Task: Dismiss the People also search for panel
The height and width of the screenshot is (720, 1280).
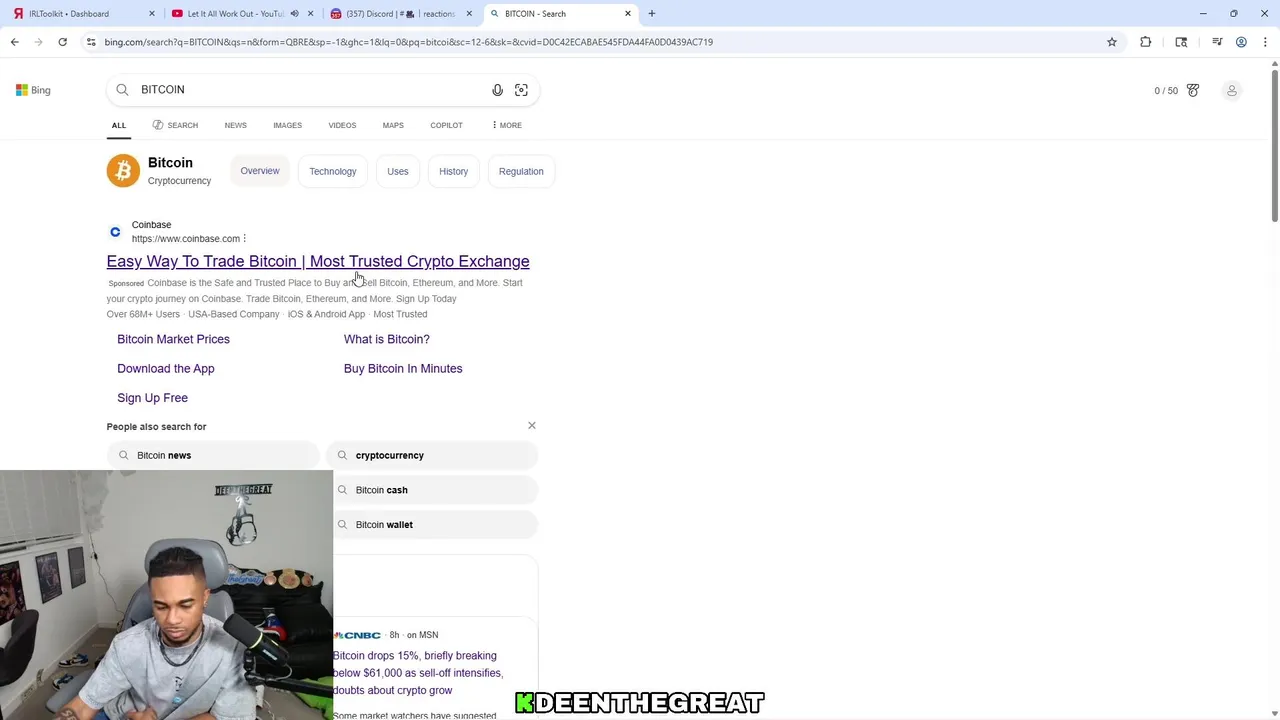Action: (532, 426)
